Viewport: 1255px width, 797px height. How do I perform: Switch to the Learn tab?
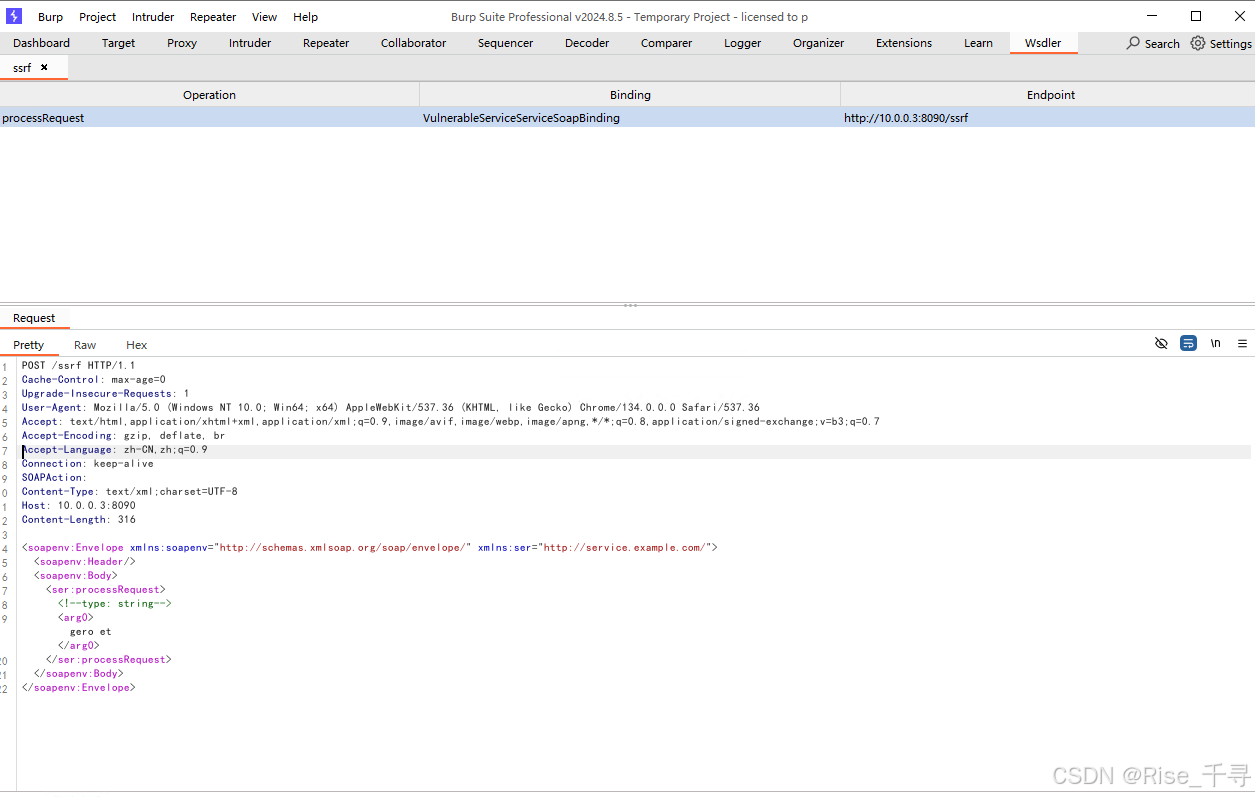[978, 43]
